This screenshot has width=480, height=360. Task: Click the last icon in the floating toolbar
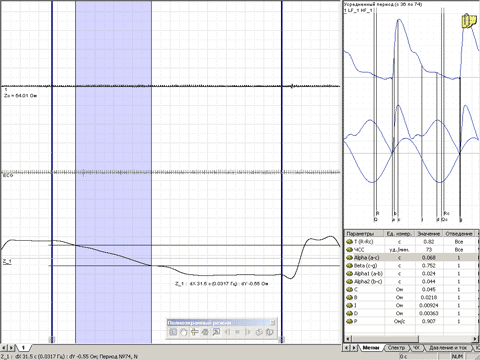(x=270, y=332)
